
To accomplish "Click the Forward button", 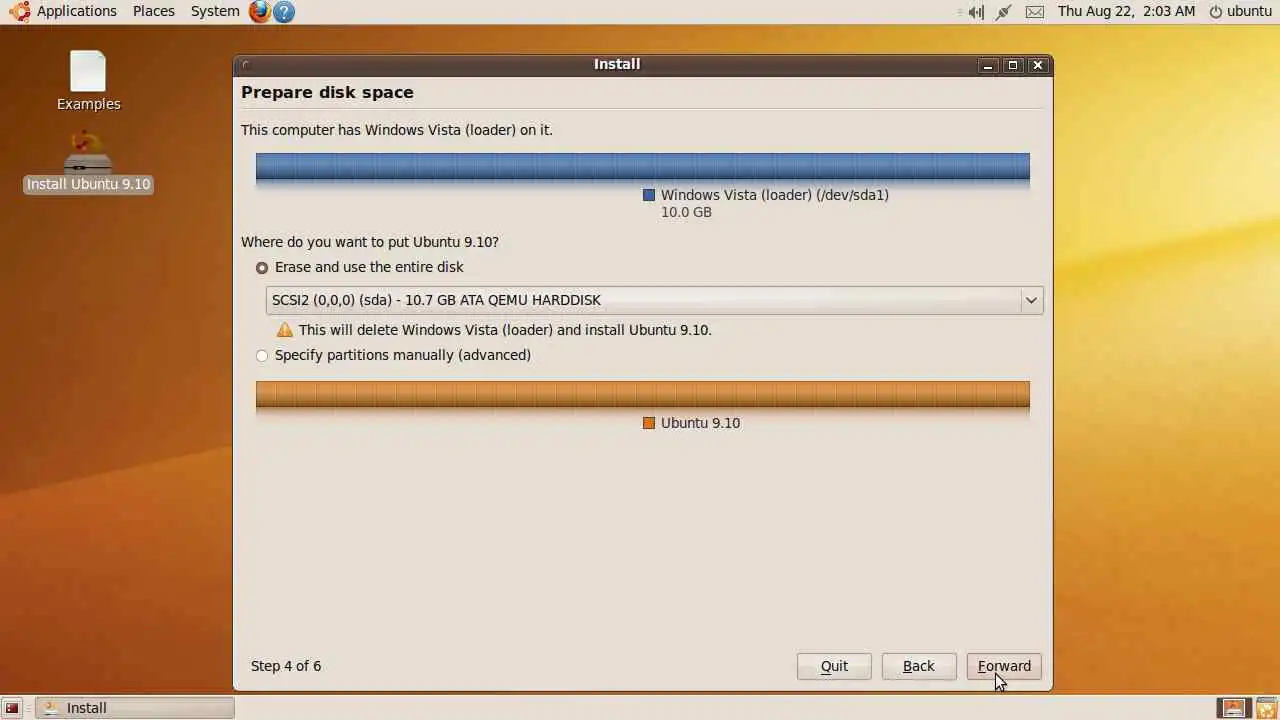I will [1004, 666].
